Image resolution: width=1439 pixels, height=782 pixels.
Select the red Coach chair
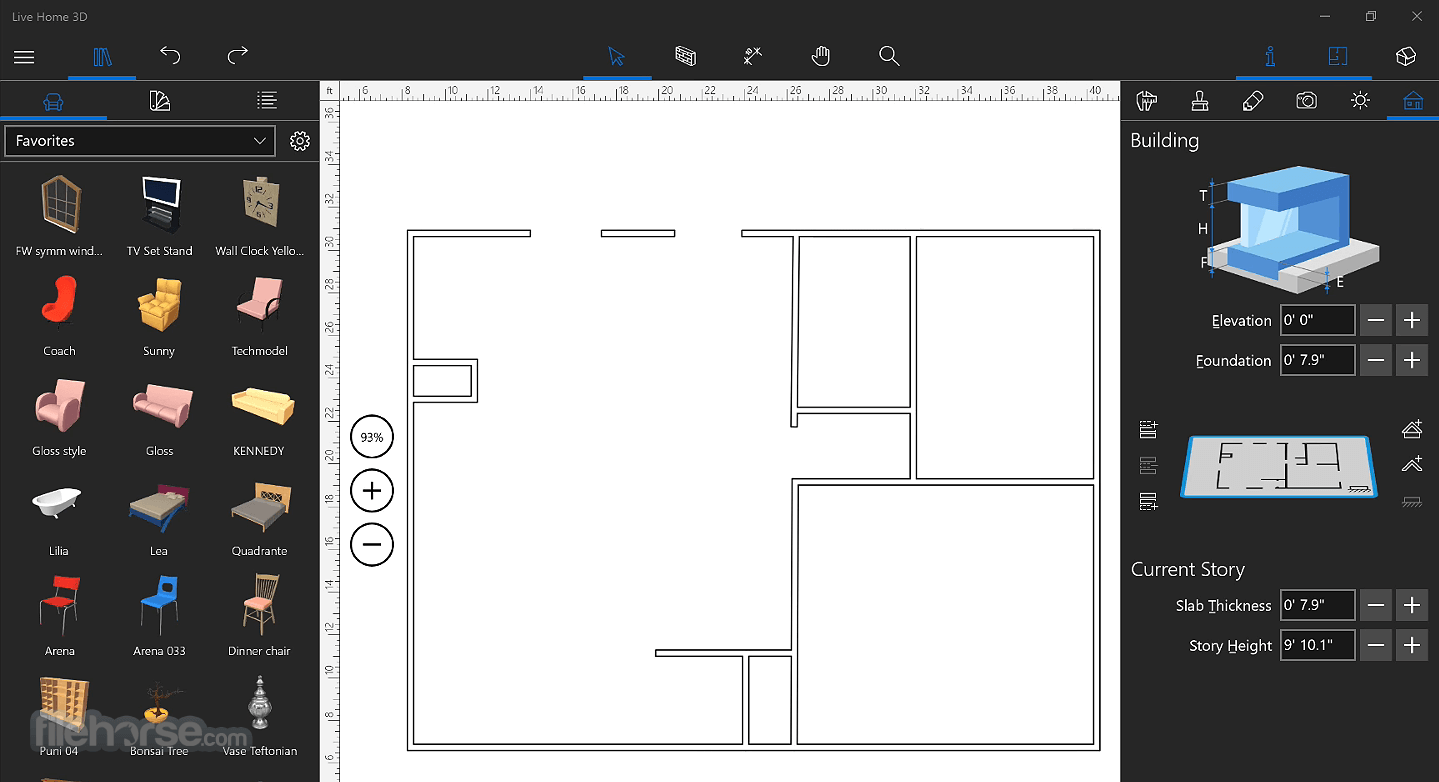(x=60, y=316)
